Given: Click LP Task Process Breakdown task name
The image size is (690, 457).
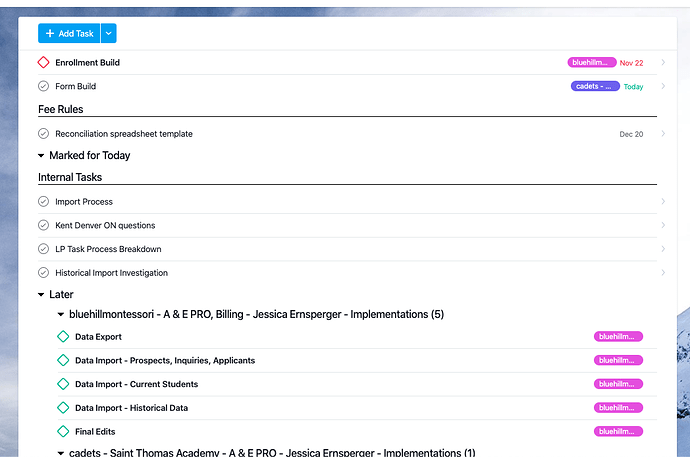Looking at the screenshot, I should [x=108, y=249].
